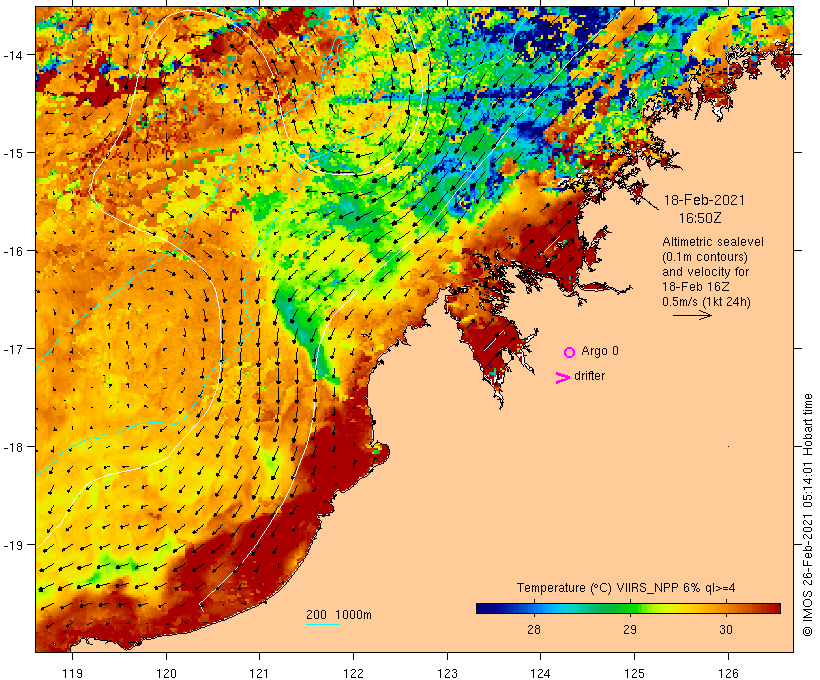Image resolution: width=820 pixels, height=680 pixels.
Task: Click latitude axis label -19
Action: click(12, 545)
